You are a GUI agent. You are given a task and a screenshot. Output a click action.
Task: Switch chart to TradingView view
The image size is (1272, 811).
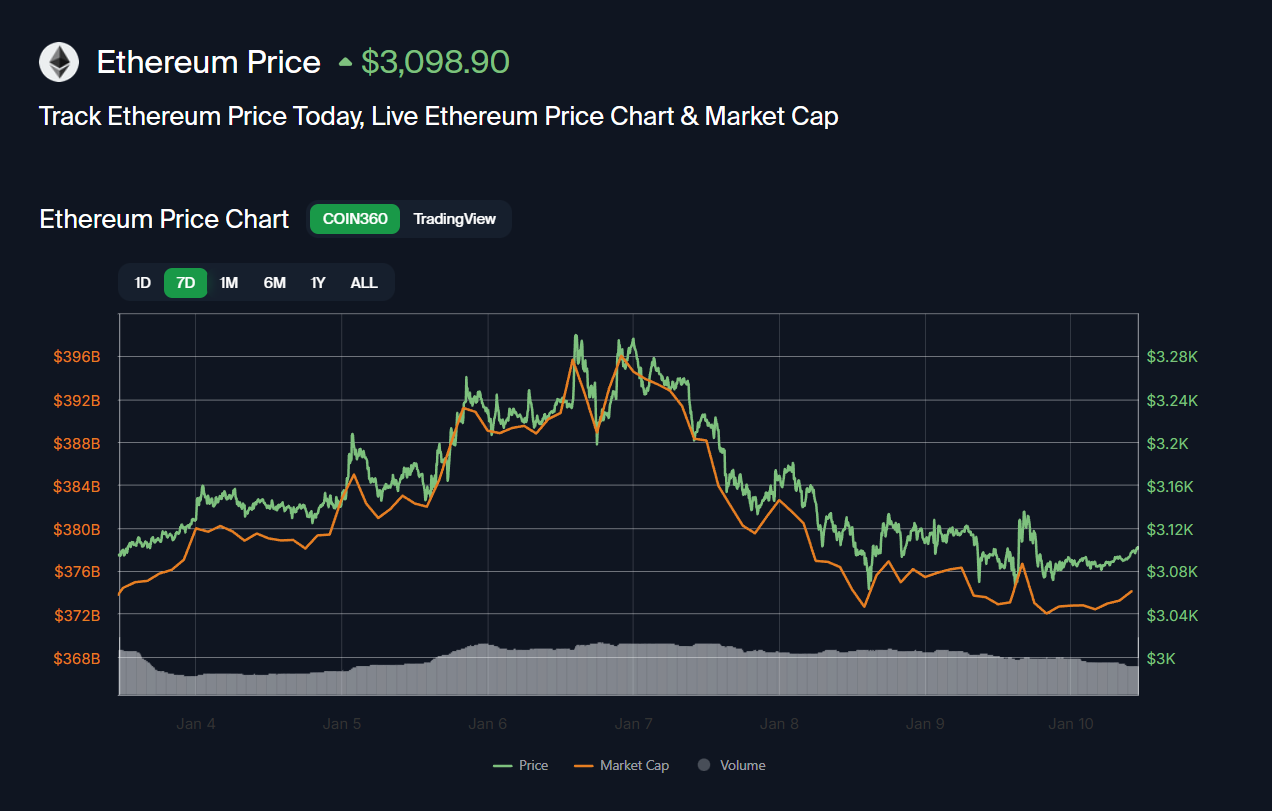454,219
